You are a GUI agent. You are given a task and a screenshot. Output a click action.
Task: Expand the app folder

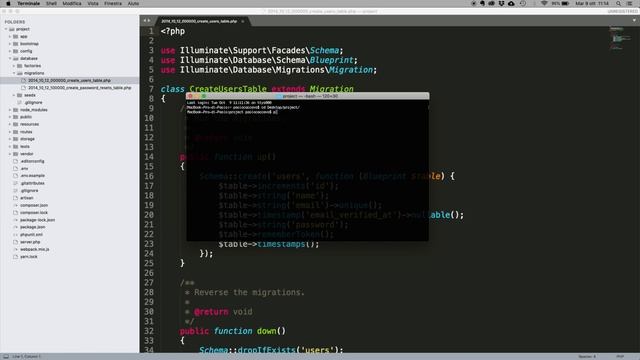click(10, 37)
